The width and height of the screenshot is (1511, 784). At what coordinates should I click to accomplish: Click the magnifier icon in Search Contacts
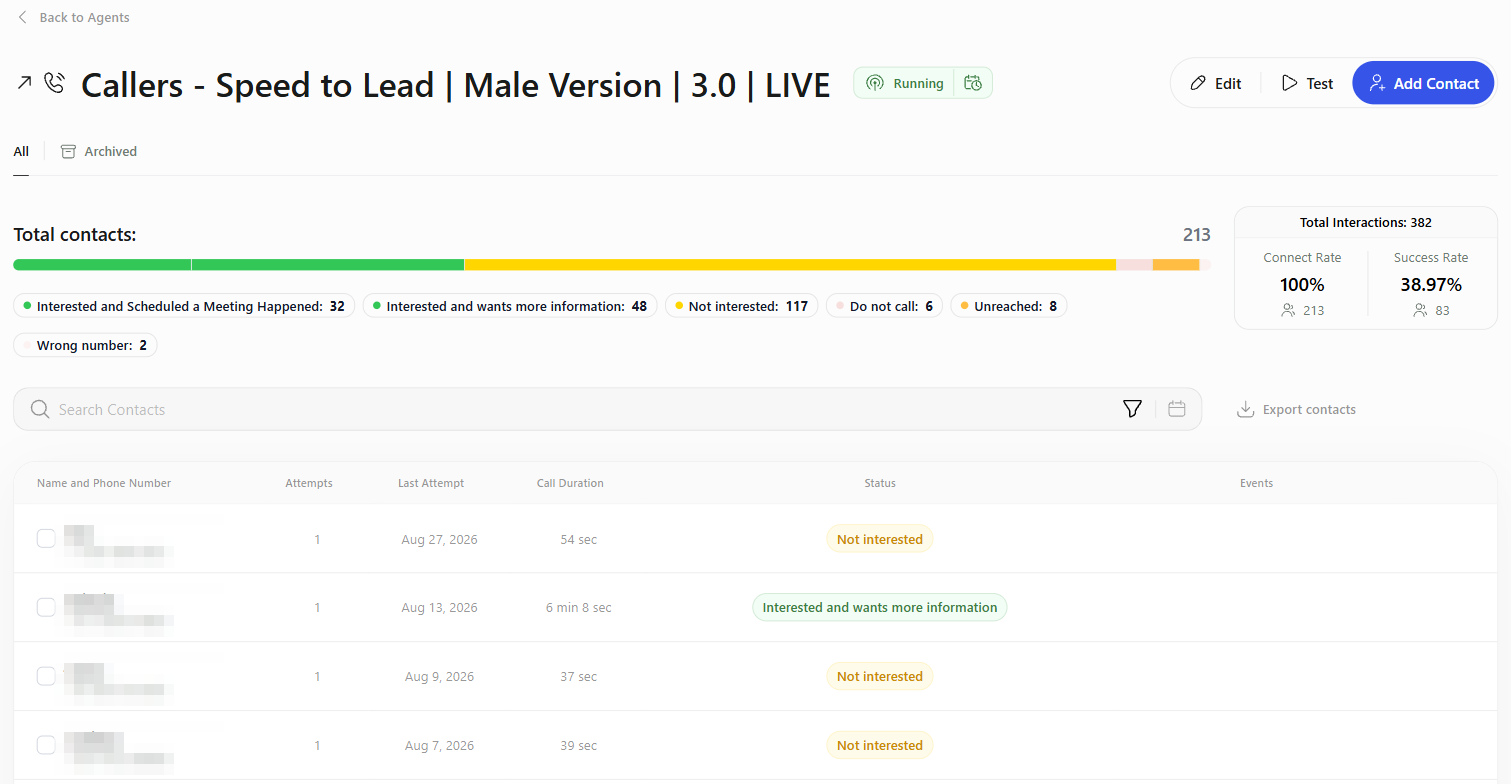[x=40, y=409]
